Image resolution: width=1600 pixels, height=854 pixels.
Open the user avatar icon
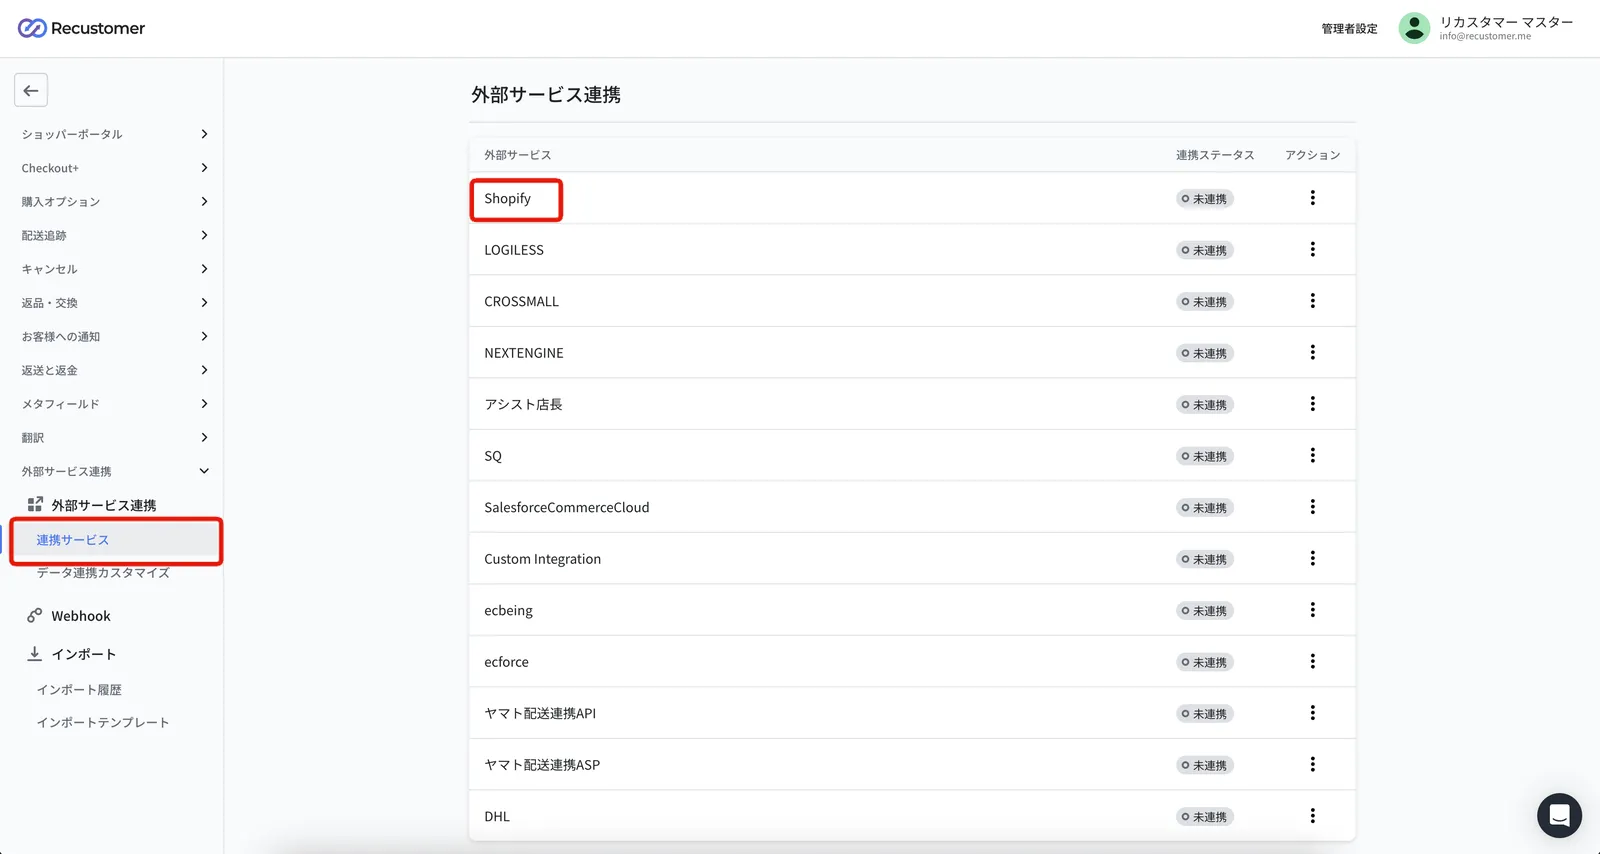(x=1414, y=28)
